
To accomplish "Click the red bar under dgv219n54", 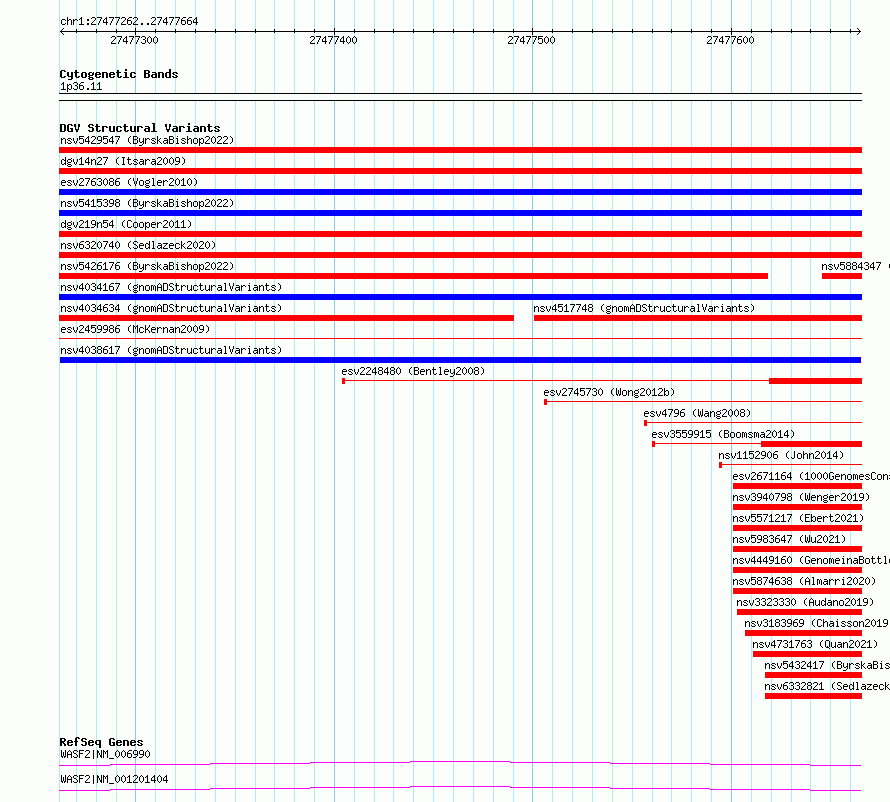I will click(x=460, y=234).
